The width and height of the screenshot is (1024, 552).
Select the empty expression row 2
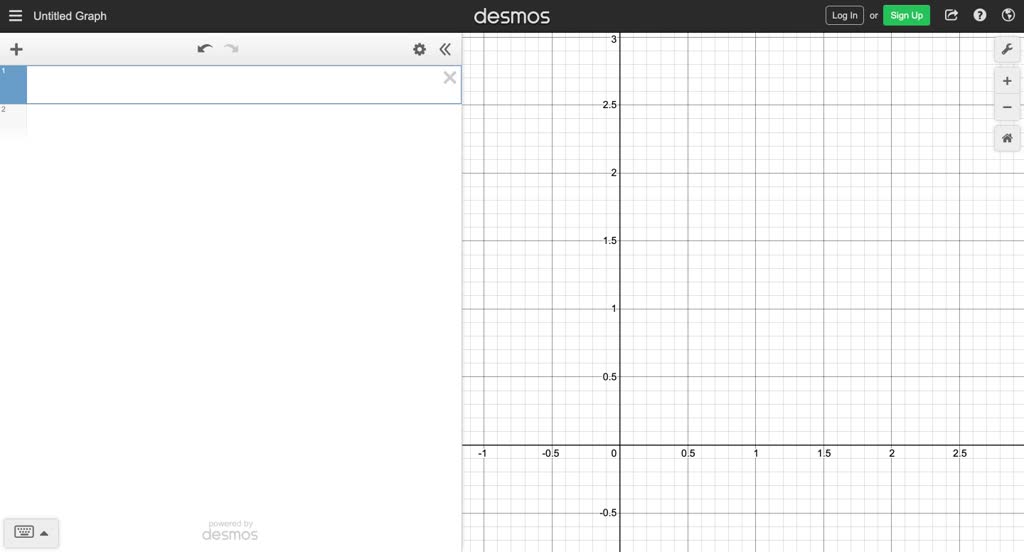click(x=231, y=121)
